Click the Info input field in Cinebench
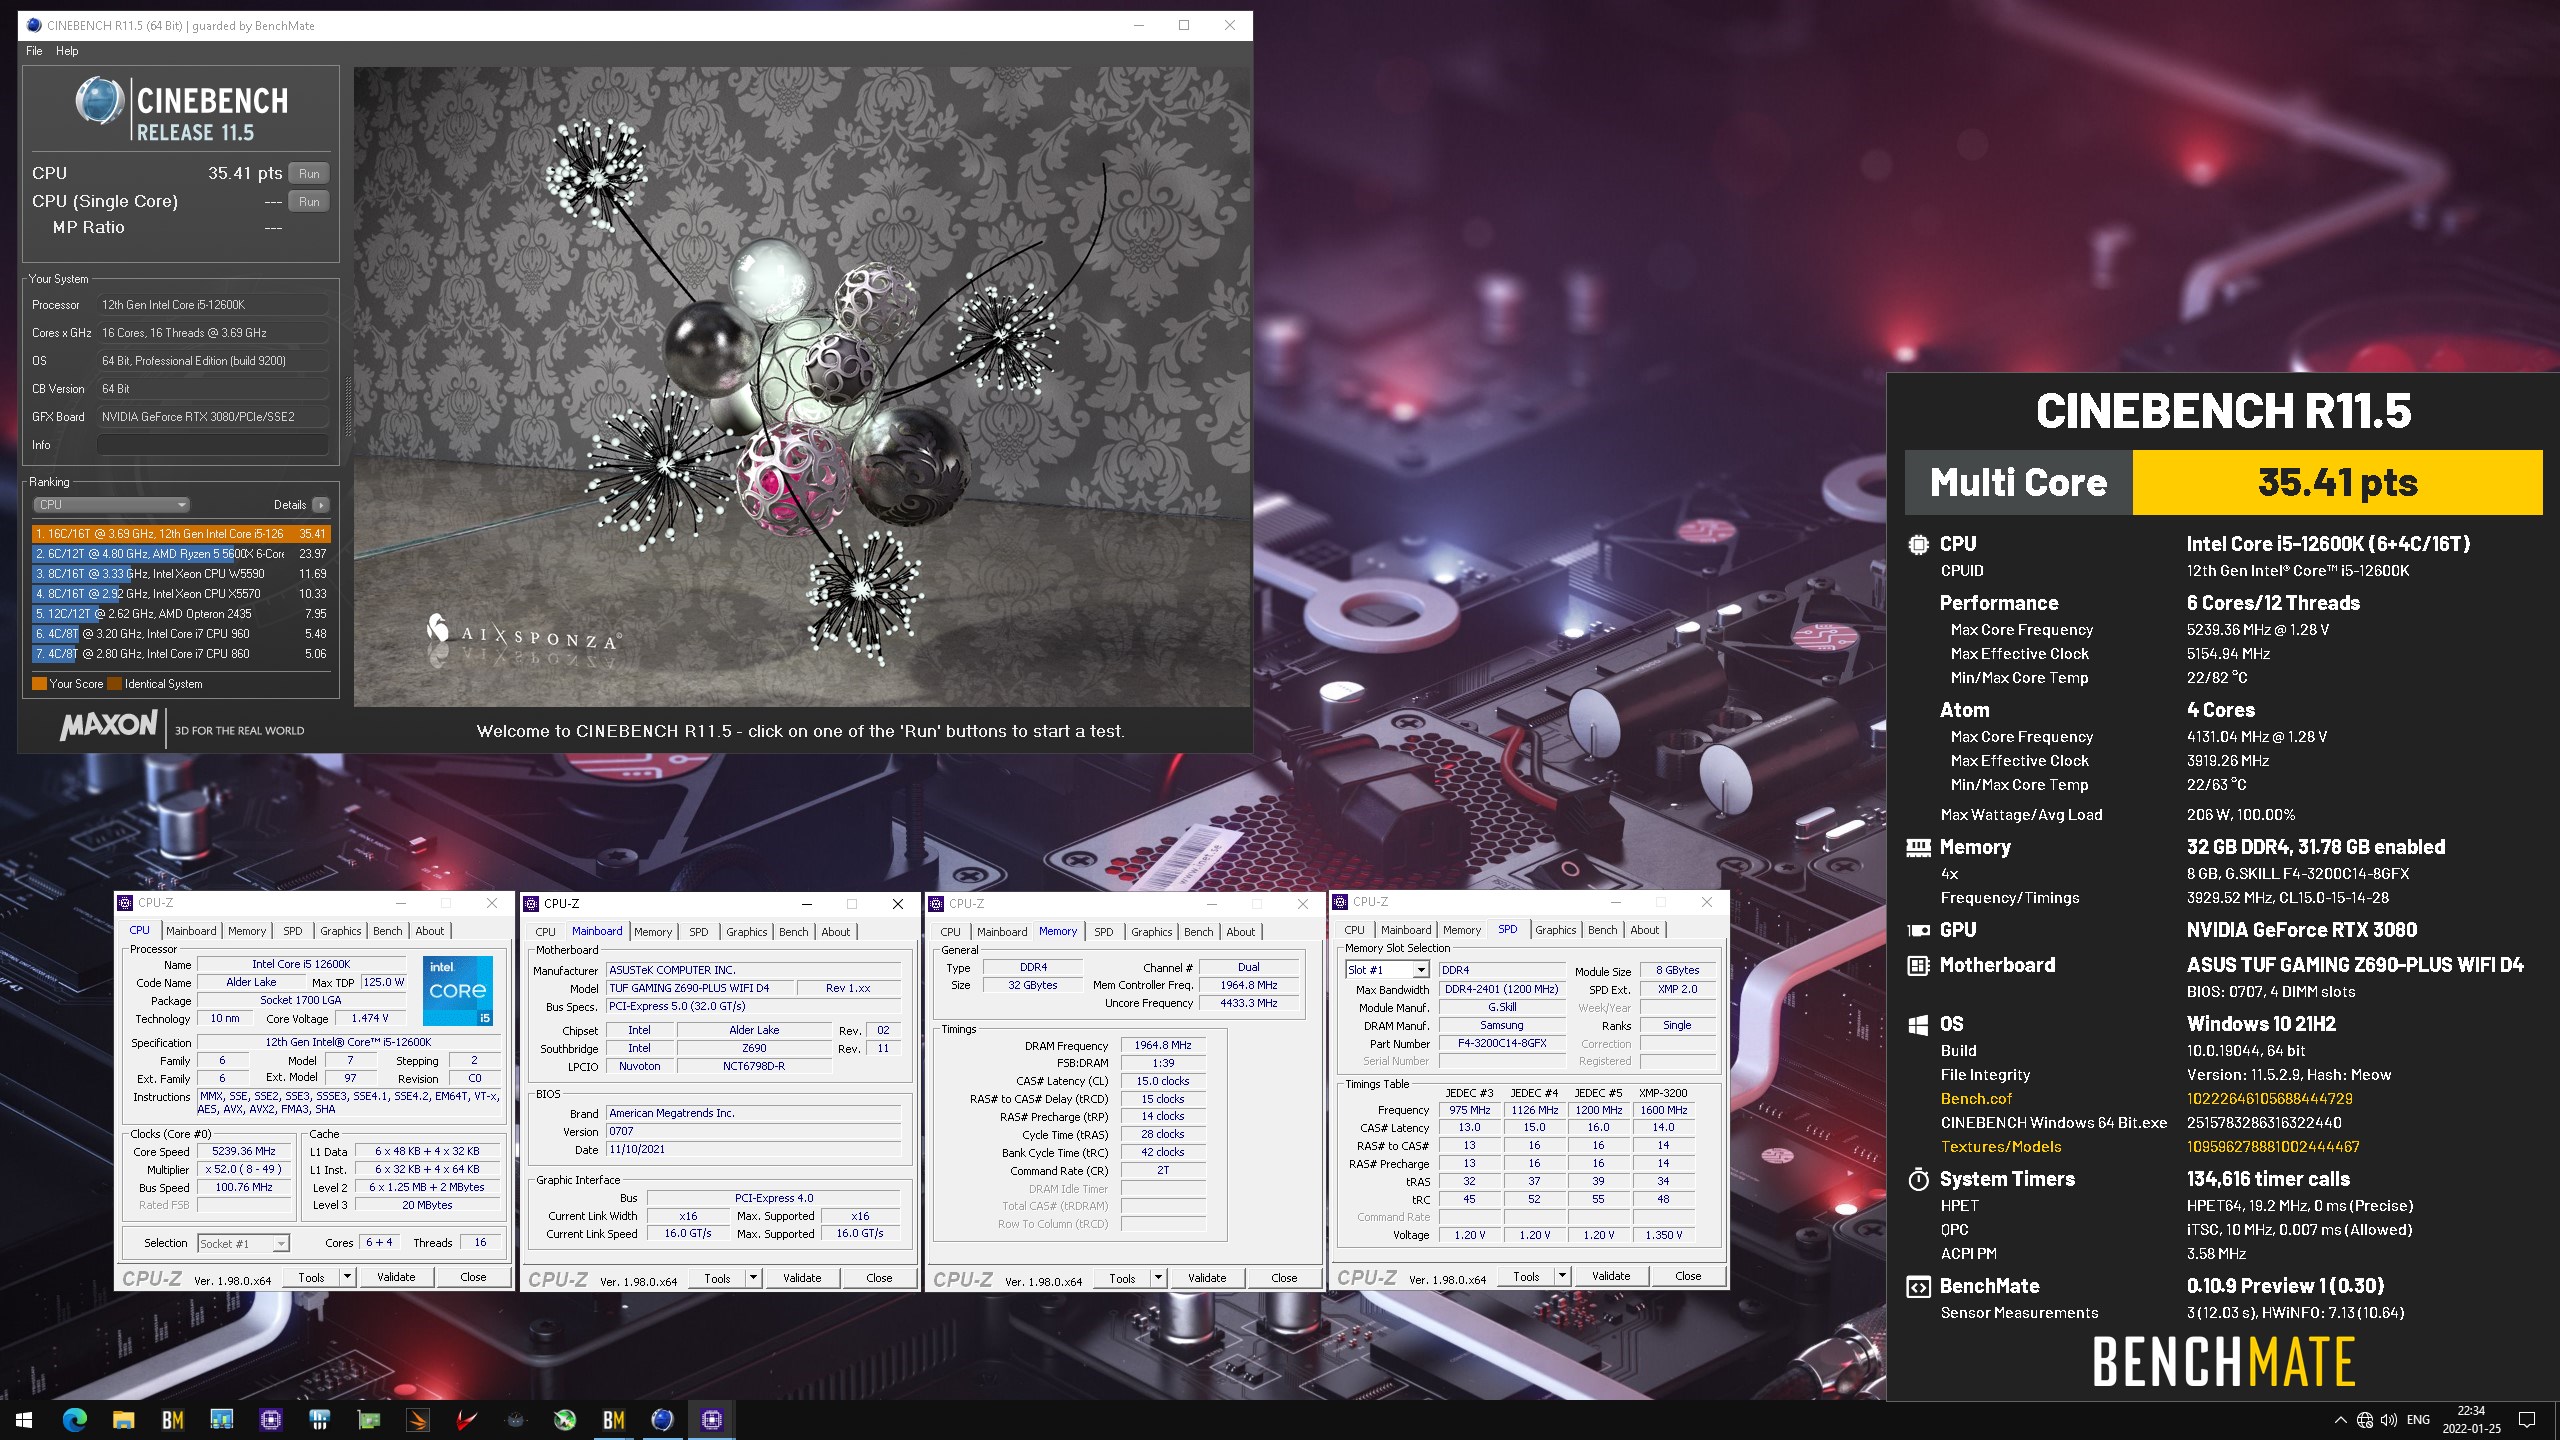The width and height of the screenshot is (2560, 1440). tap(213, 445)
